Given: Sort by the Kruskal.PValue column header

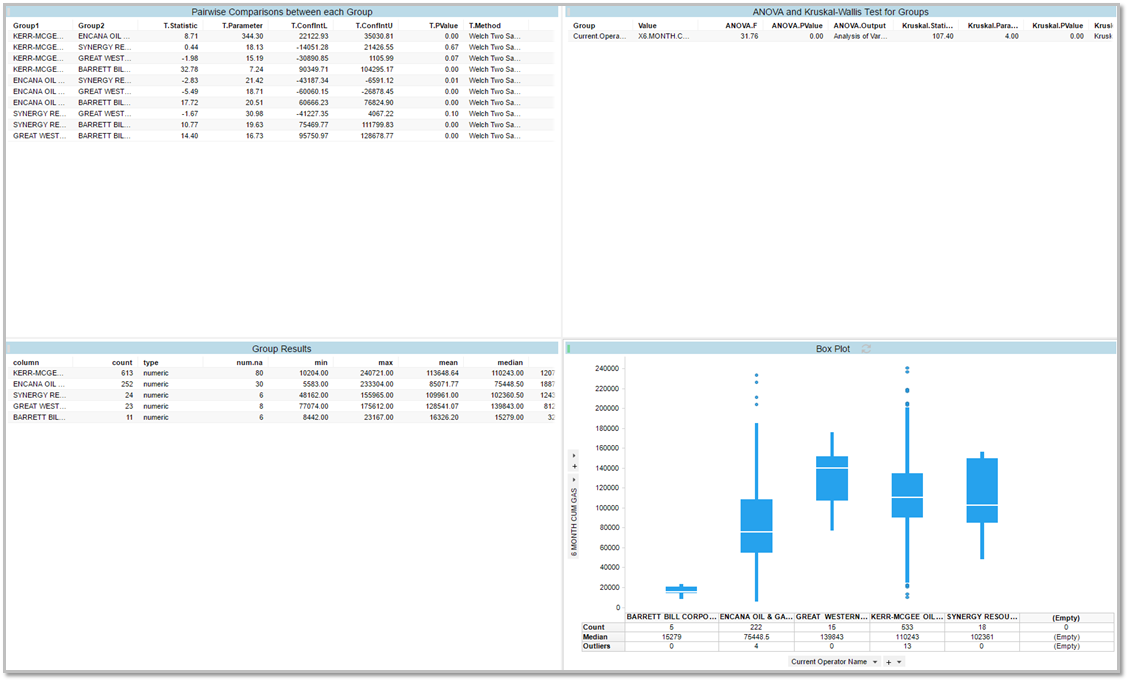Looking at the screenshot, I should pyautogui.click(x=1058, y=25).
